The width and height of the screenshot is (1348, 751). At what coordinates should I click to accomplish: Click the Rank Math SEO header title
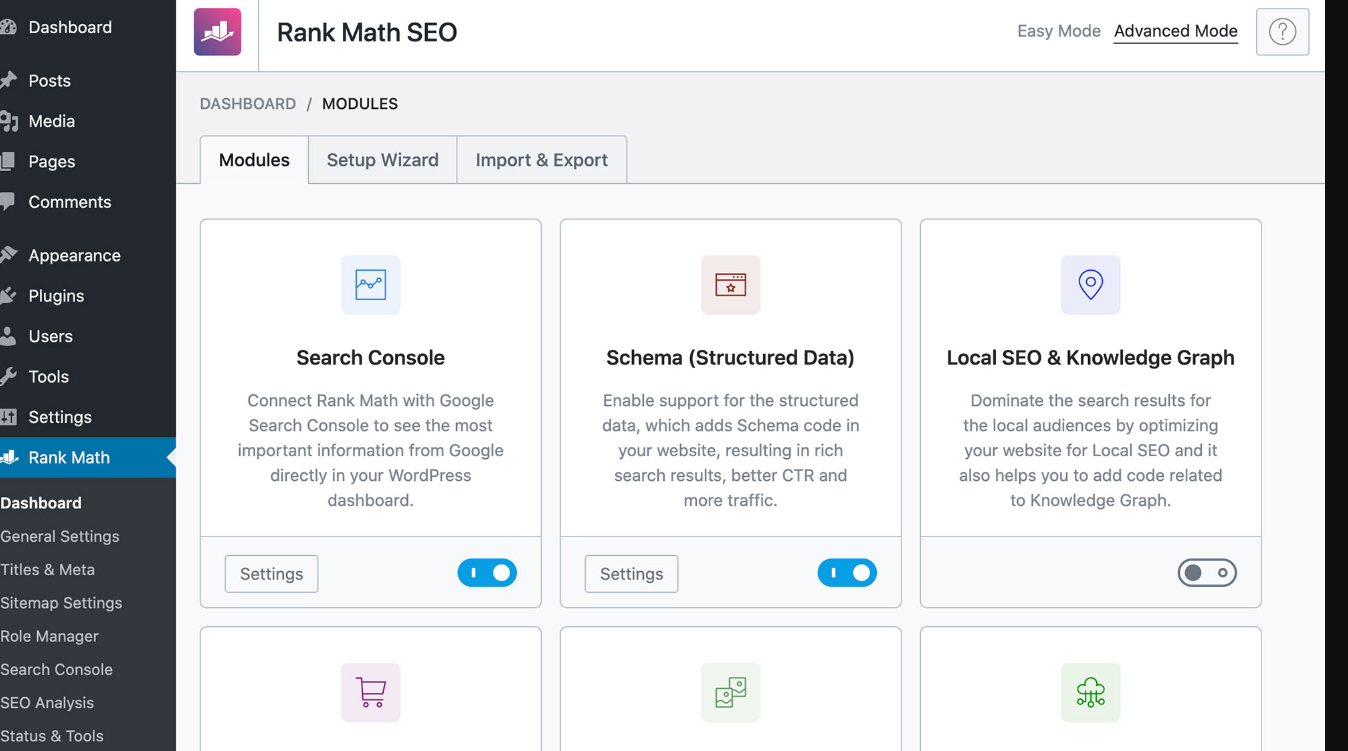(x=367, y=32)
